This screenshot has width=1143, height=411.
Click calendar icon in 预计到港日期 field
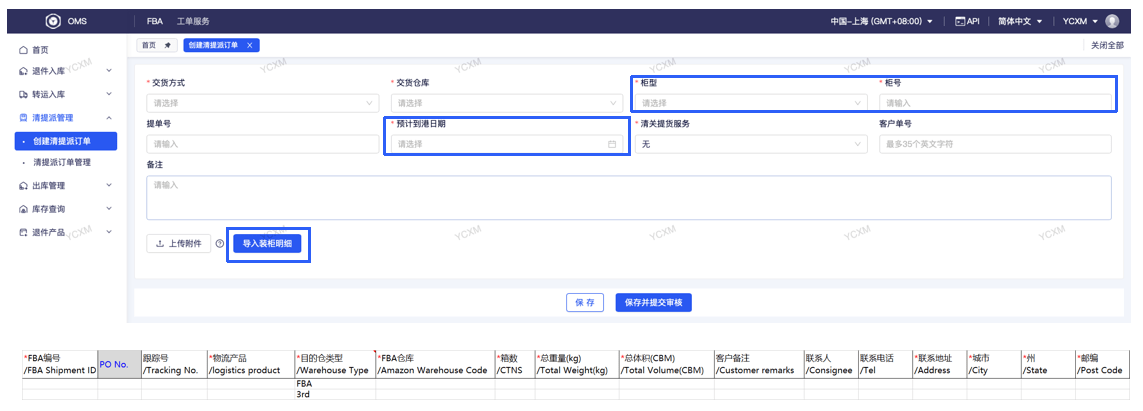612,144
